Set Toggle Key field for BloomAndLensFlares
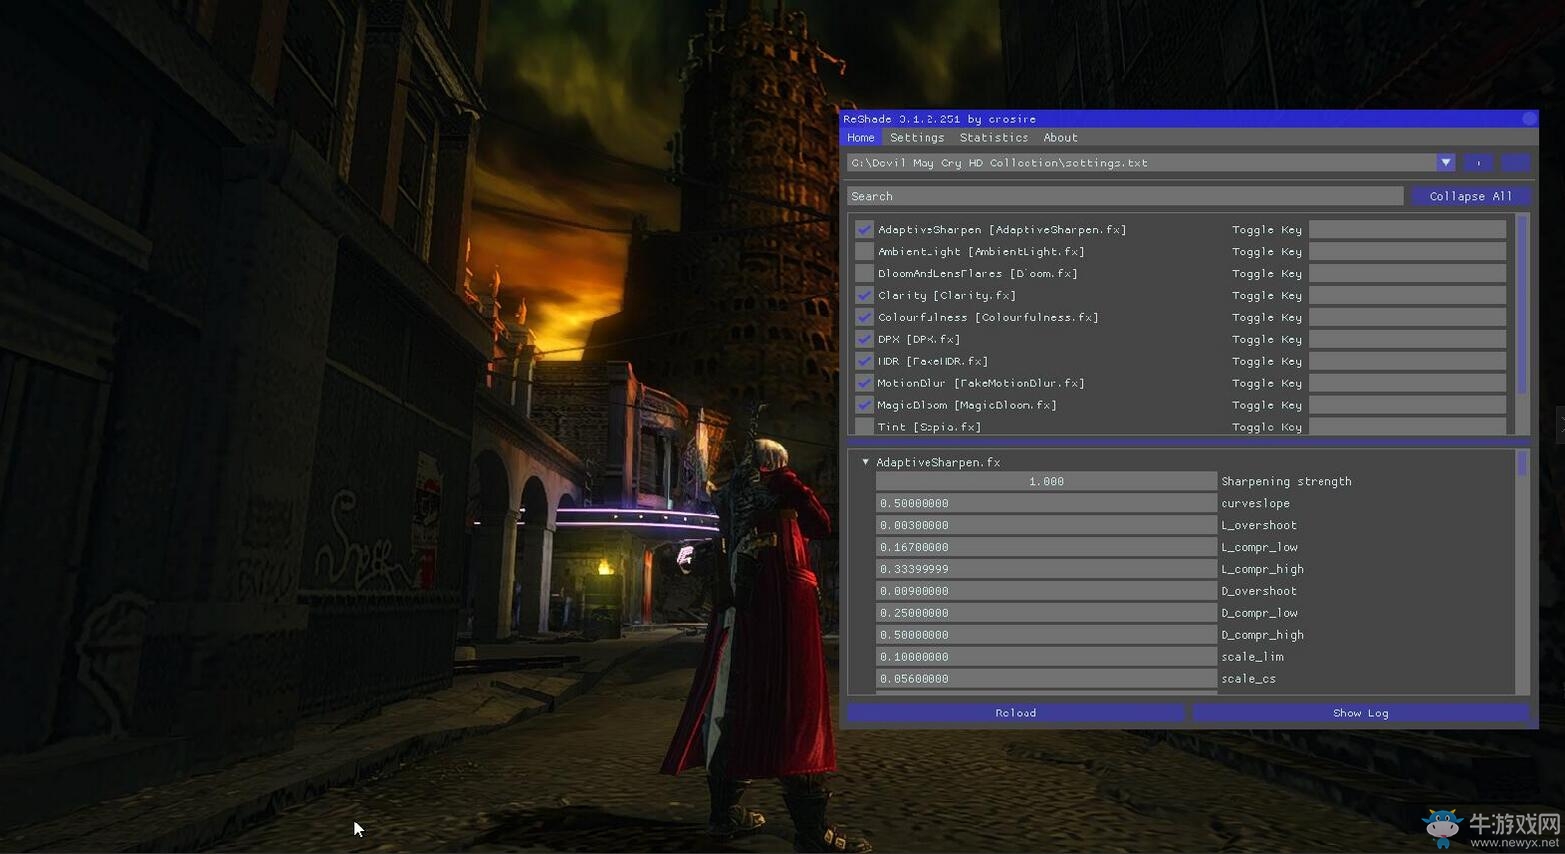The image size is (1565, 854). (x=1407, y=274)
